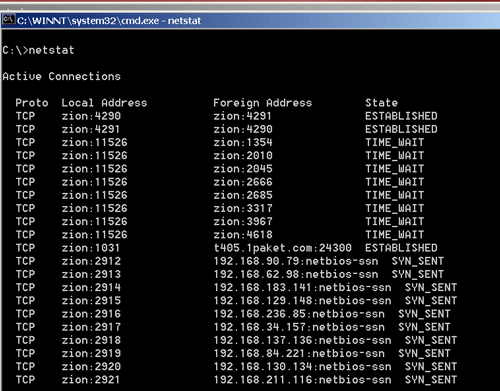Click foreign address '192.168.90.79:netbios-ssn'
The image size is (500, 391).
296,261
